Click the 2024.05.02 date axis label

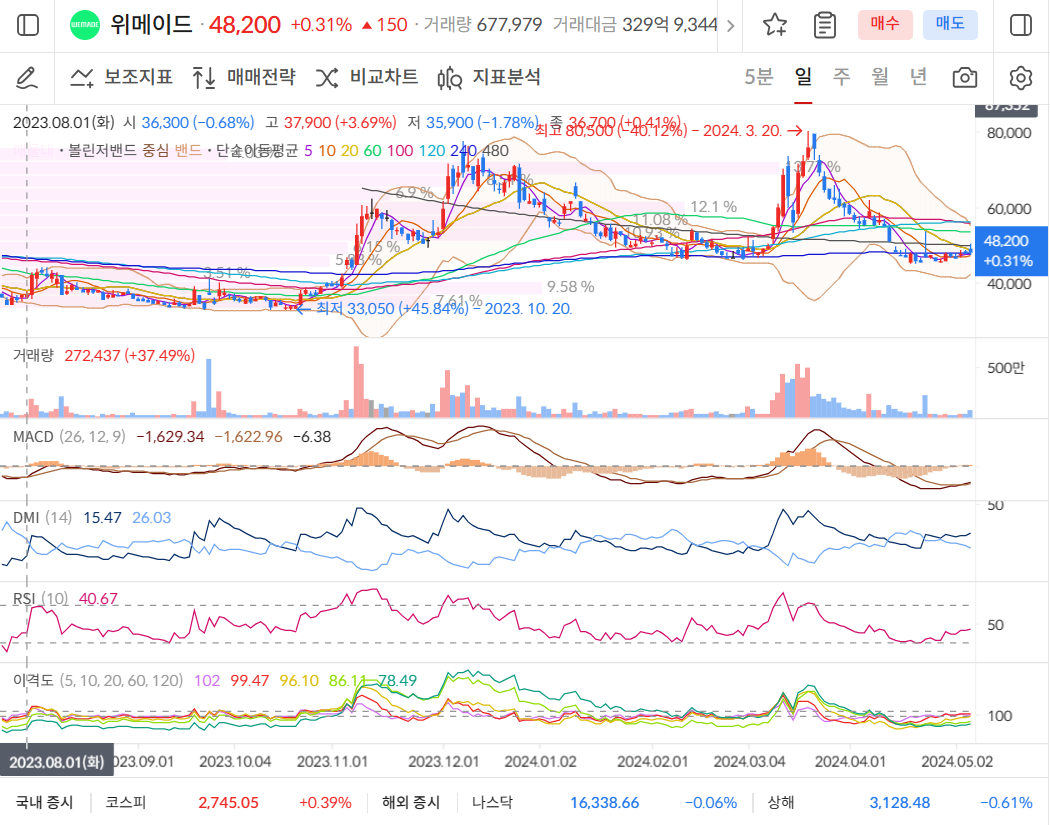coord(957,761)
